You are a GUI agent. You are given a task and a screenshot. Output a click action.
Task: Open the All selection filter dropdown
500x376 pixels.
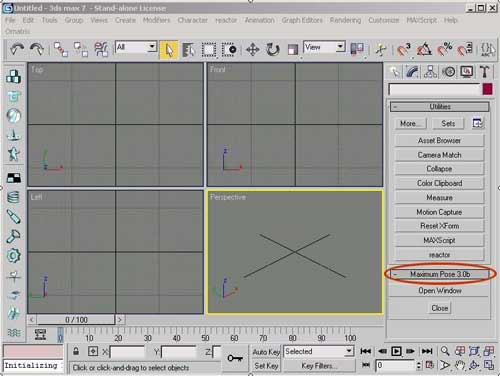(136, 47)
